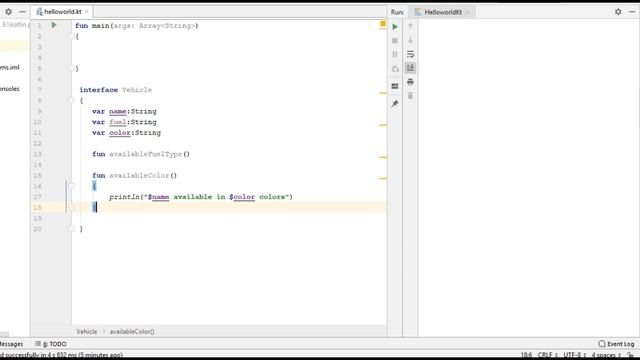Image resolution: width=640 pixels, height=360 pixels.
Task: Move up the stack trace arrow
Action: pos(410,27)
